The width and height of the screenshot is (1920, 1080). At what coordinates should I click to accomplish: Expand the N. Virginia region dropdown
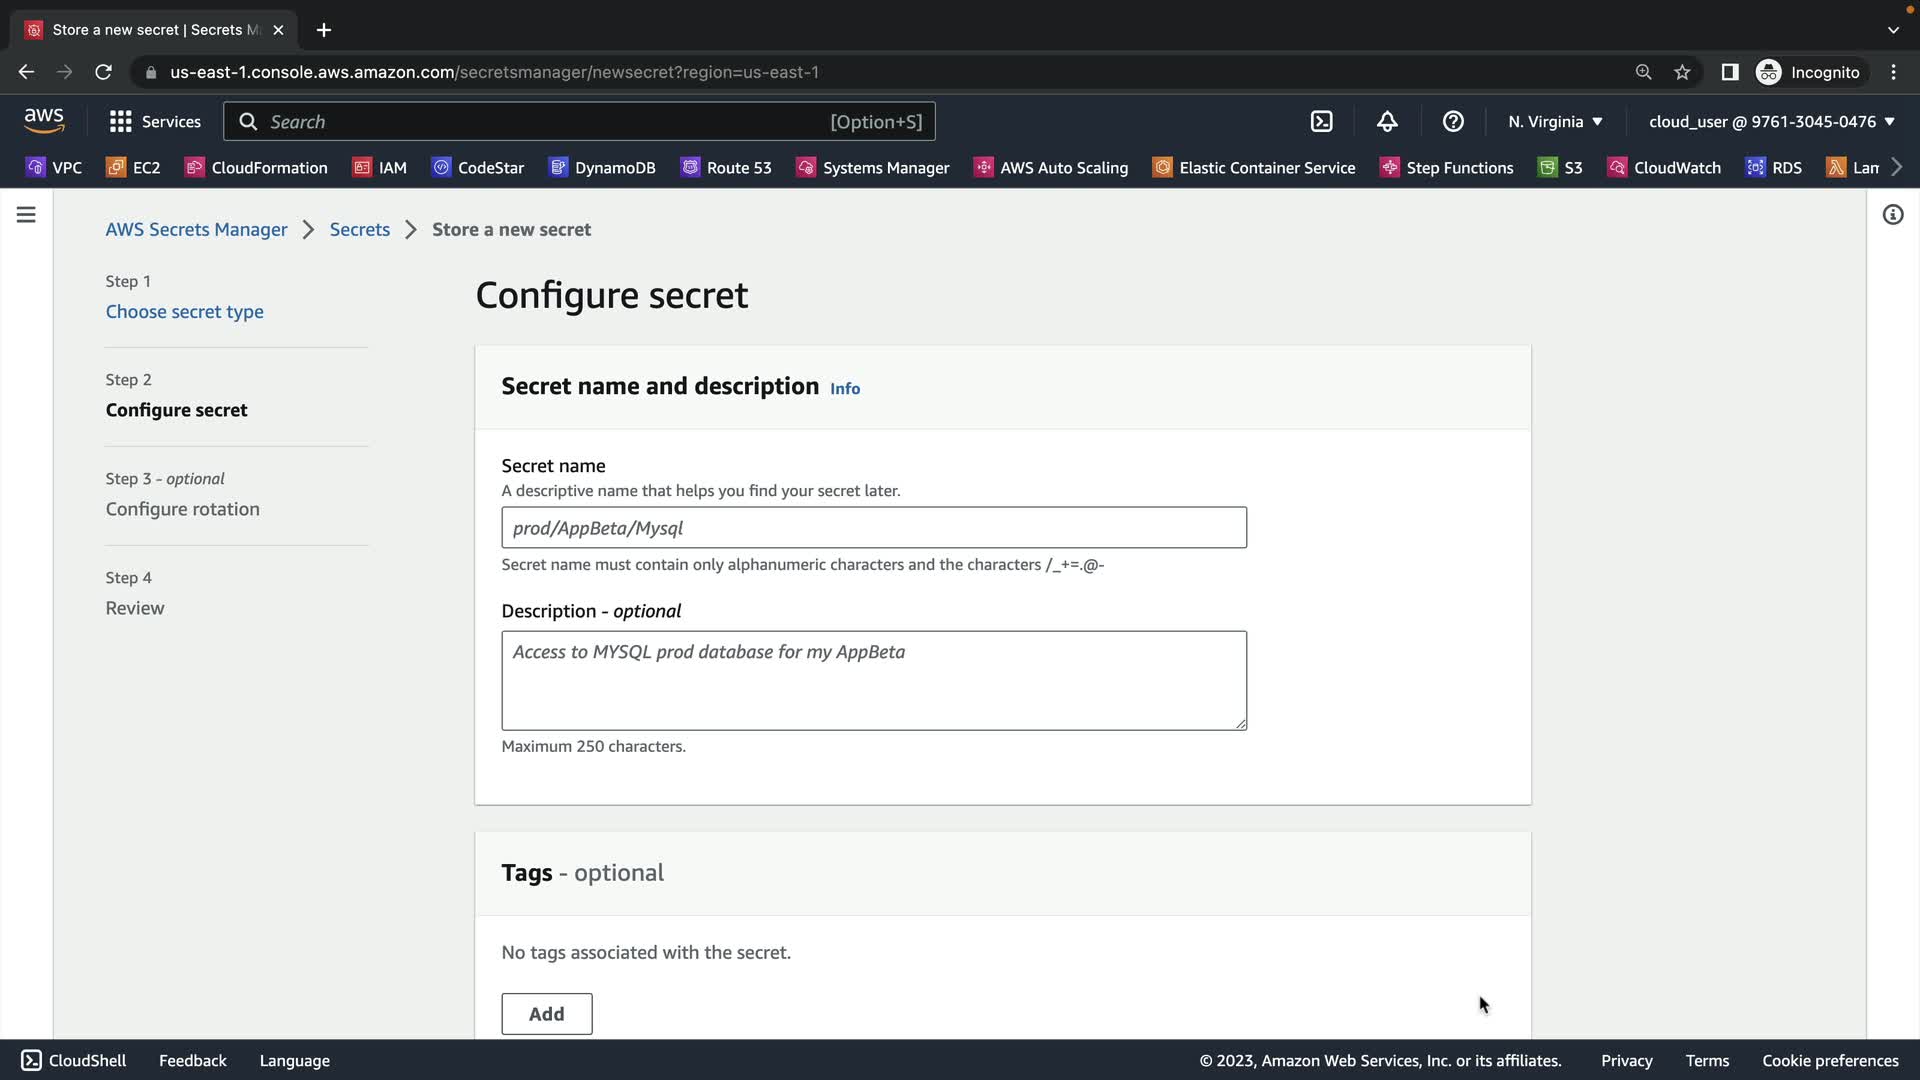click(x=1555, y=122)
